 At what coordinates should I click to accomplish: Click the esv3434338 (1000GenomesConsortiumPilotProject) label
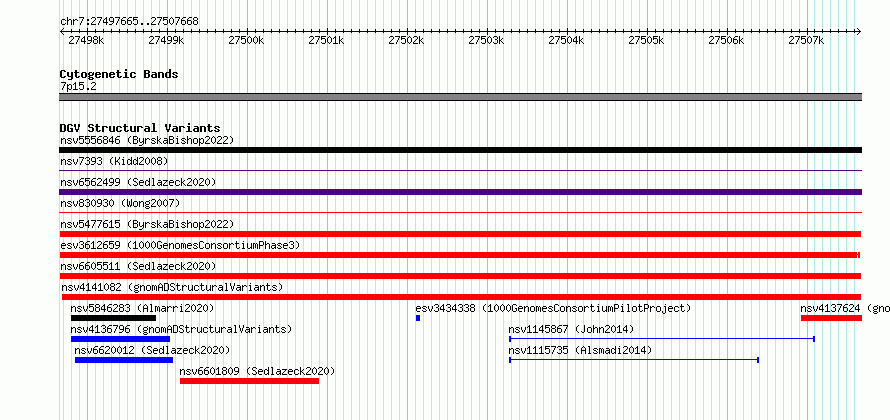tap(553, 308)
